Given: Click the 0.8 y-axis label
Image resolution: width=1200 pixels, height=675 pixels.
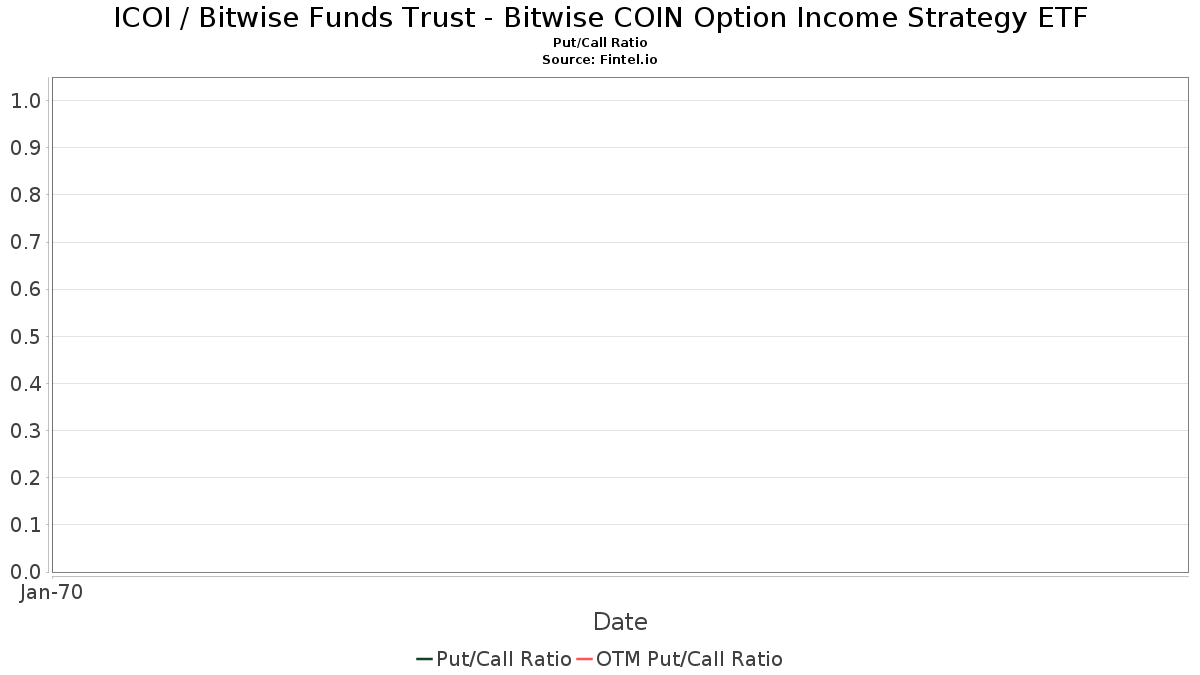Looking at the screenshot, I should click(25, 194).
